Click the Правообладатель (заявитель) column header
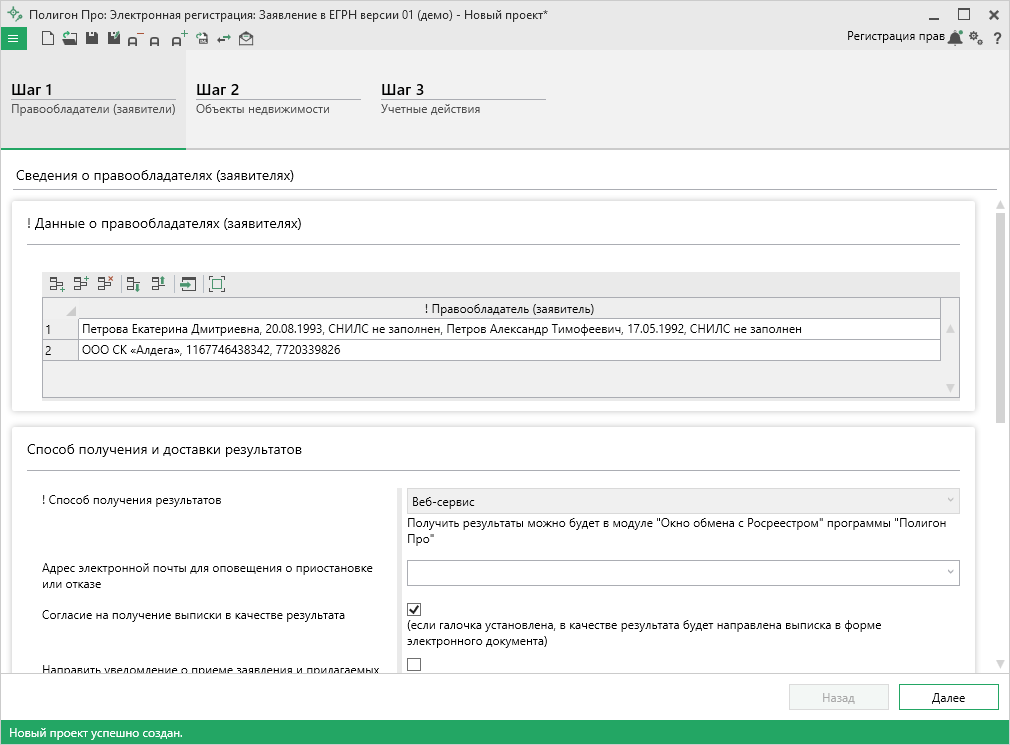This screenshot has height=745, width=1010. tap(508, 308)
